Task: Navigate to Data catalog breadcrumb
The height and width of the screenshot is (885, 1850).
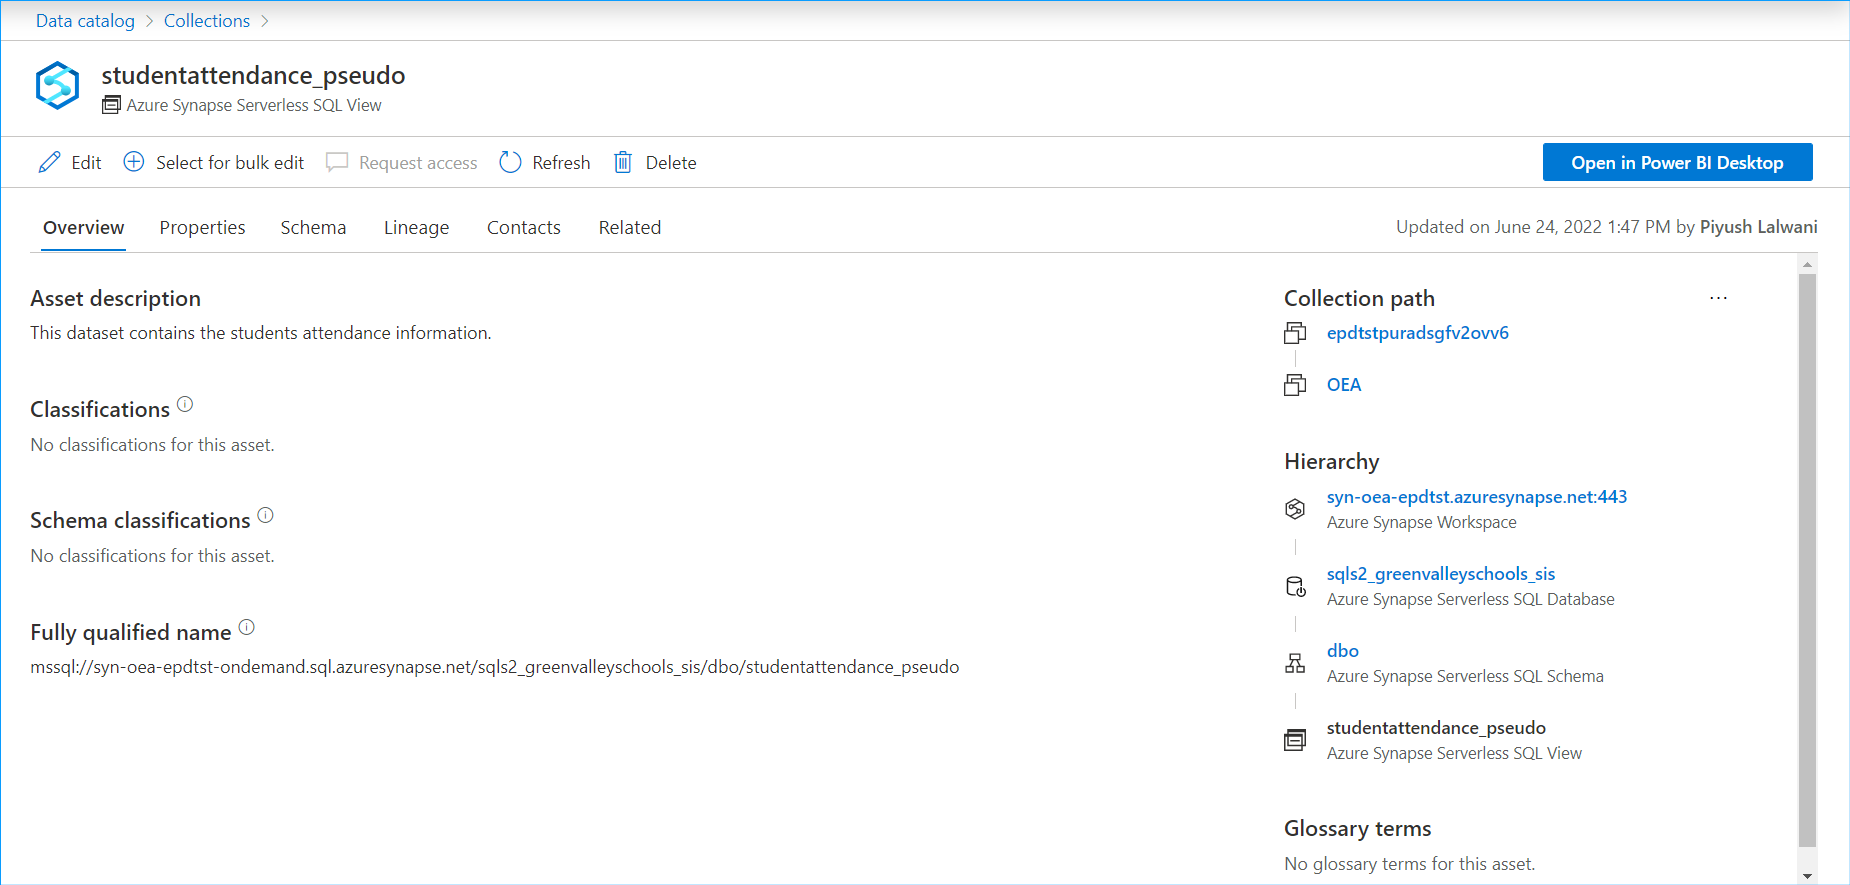Action: [85, 21]
